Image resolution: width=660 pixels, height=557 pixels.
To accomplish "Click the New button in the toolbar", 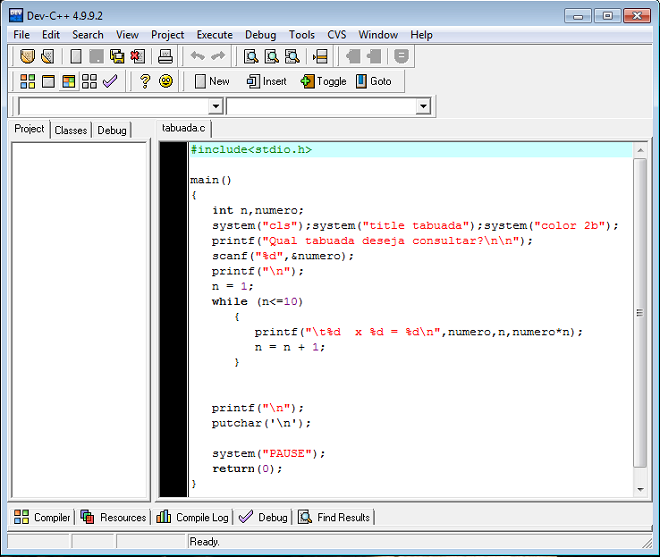I will pyautogui.click(x=211, y=81).
